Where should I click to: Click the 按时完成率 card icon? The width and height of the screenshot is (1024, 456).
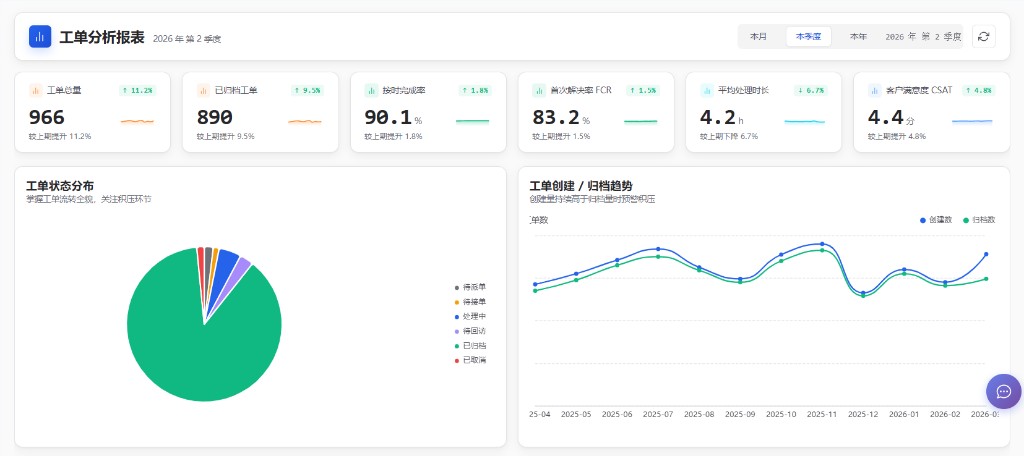371,90
